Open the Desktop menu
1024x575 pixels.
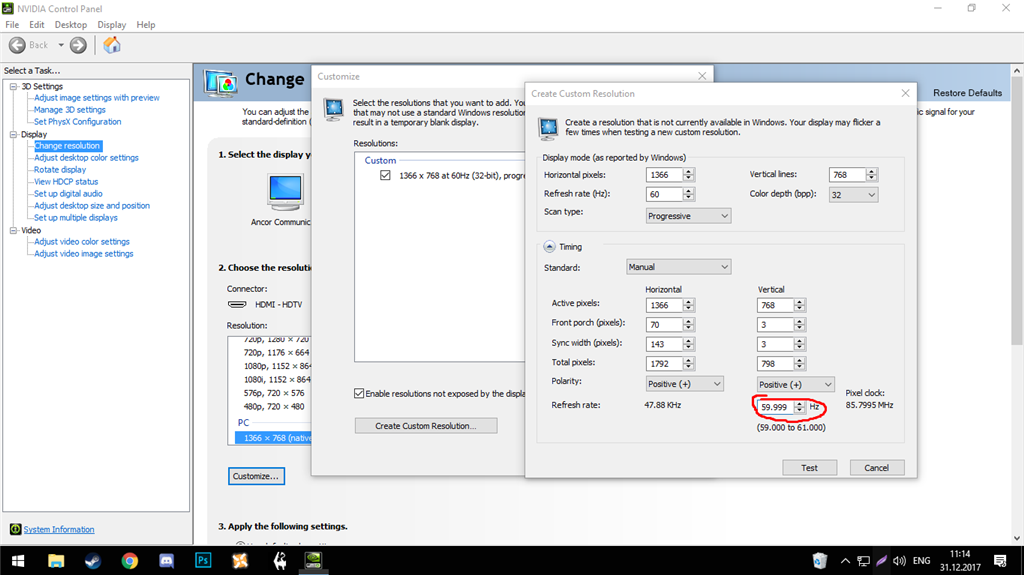click(x=71, y=24)
